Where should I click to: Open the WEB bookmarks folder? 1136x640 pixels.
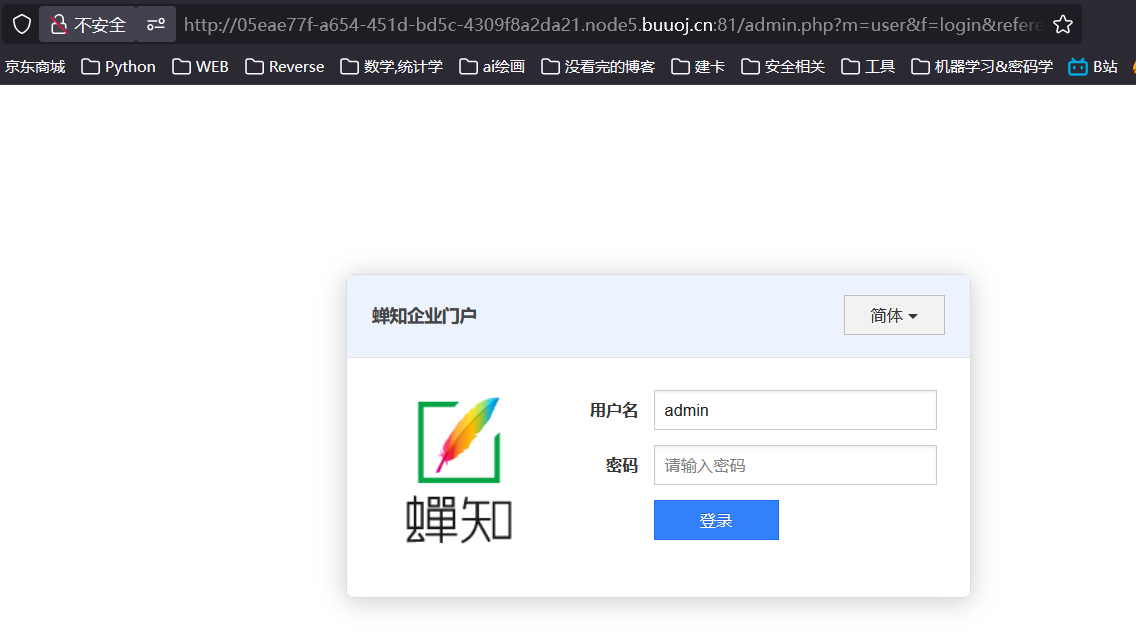click(201, 67)
